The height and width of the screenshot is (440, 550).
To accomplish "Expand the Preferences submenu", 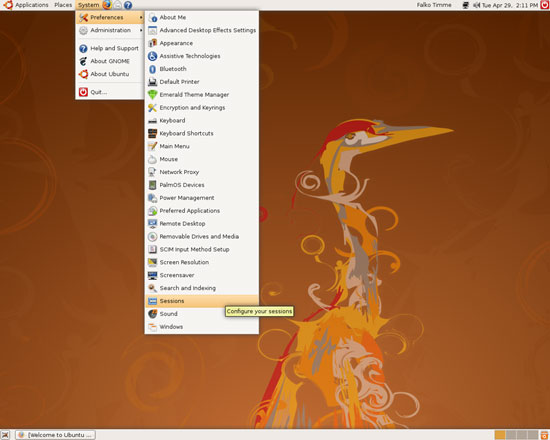I will [x=110, y=17].
